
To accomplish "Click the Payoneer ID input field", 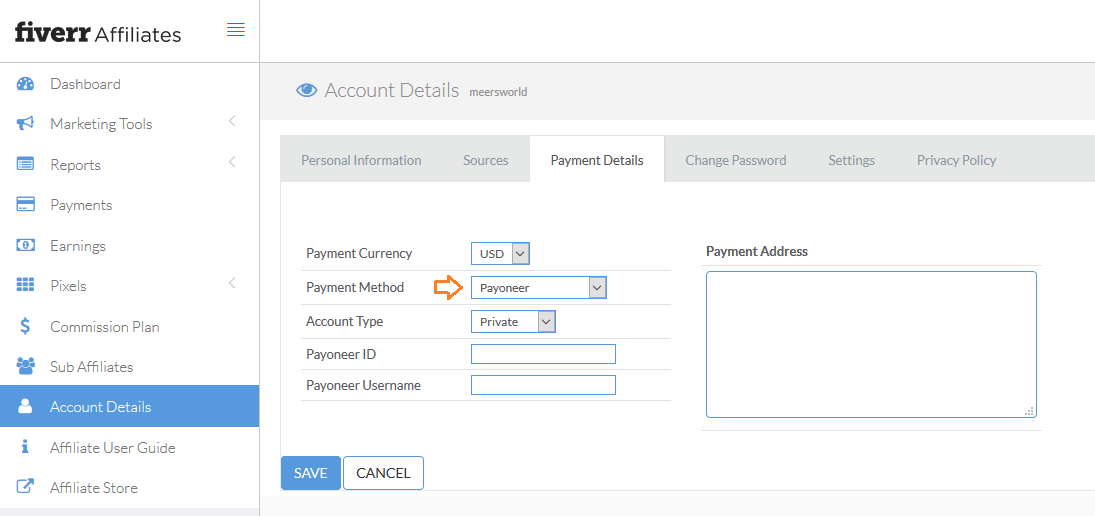I will 543,354.
